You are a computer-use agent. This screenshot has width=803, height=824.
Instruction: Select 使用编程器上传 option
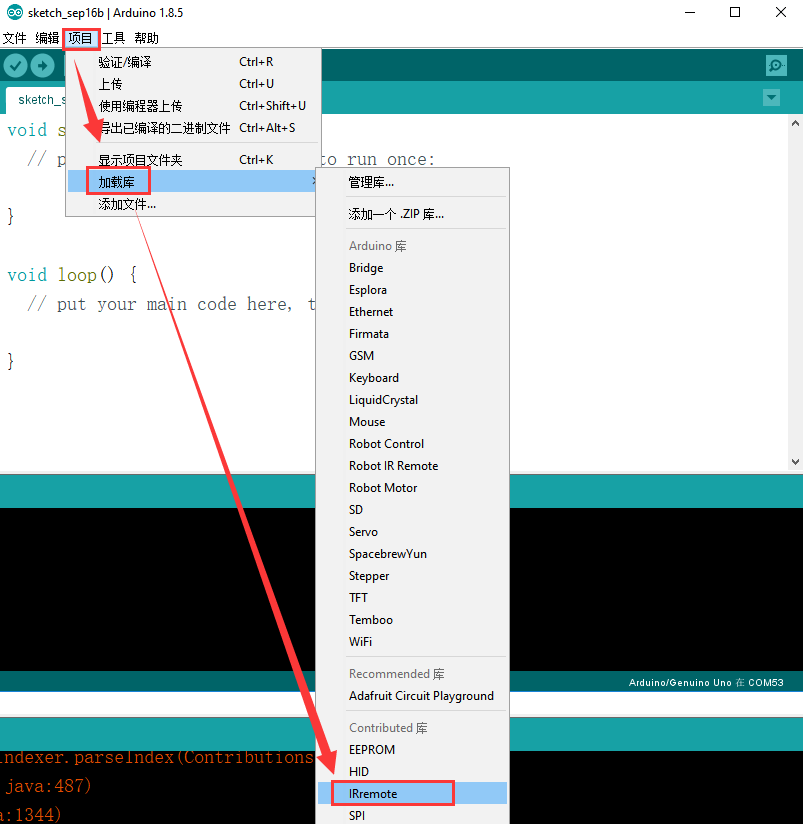193,106
